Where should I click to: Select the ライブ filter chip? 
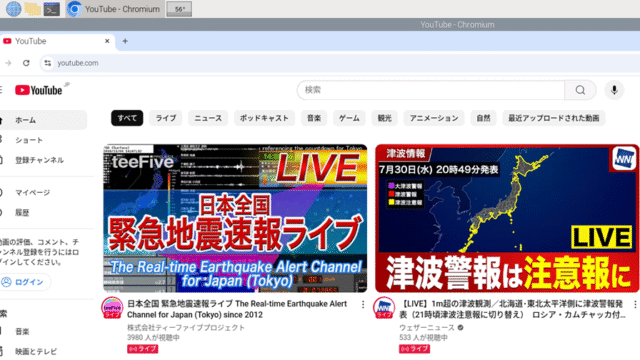point(166,118)
